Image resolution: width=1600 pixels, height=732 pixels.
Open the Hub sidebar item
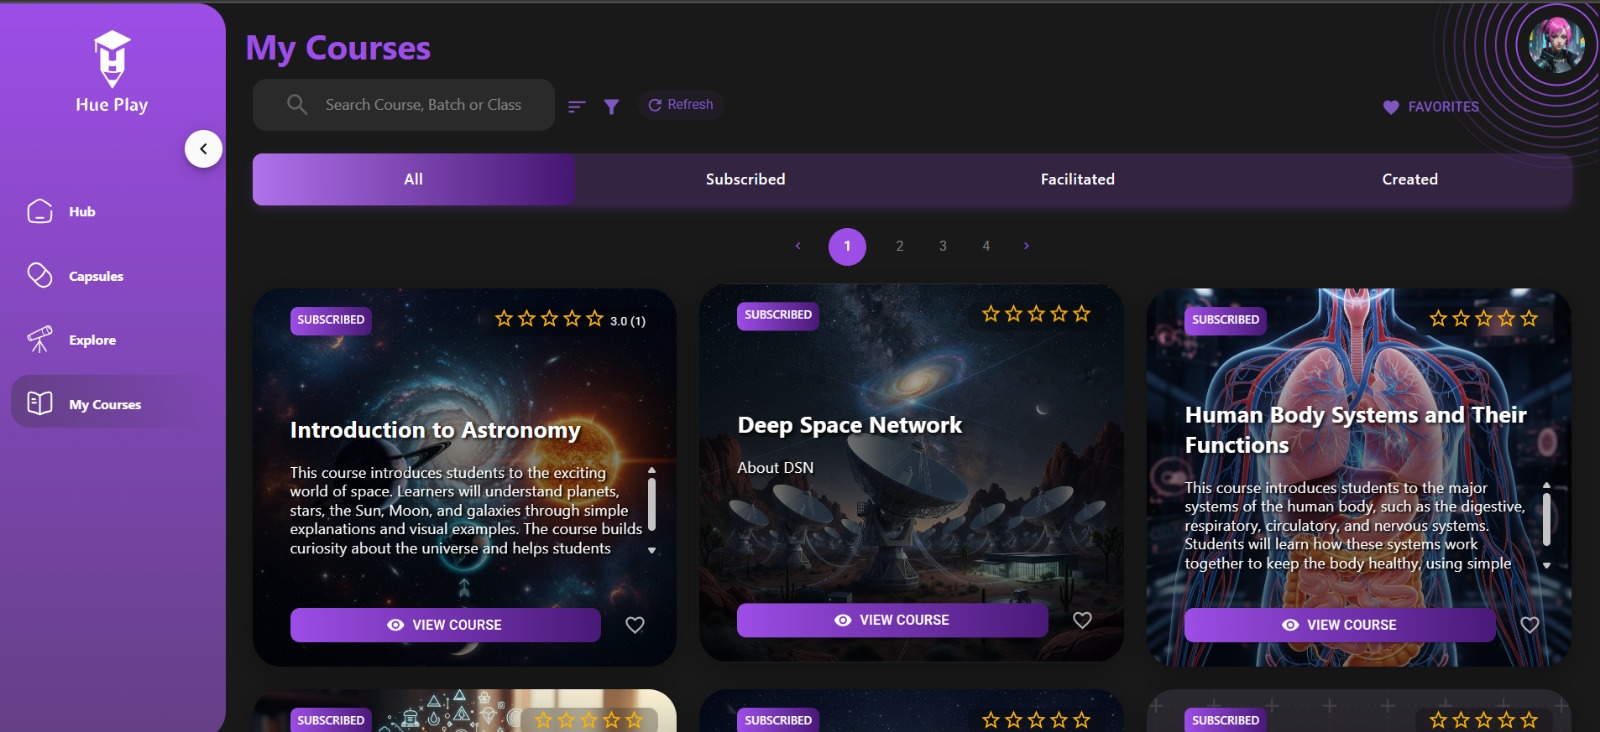pyautogui.click(x=112, y=212)
